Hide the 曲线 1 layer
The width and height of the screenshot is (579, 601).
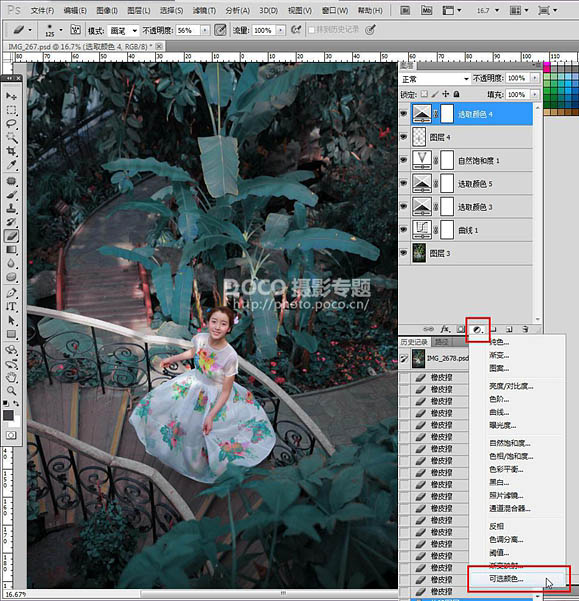(x=403, y=230)
